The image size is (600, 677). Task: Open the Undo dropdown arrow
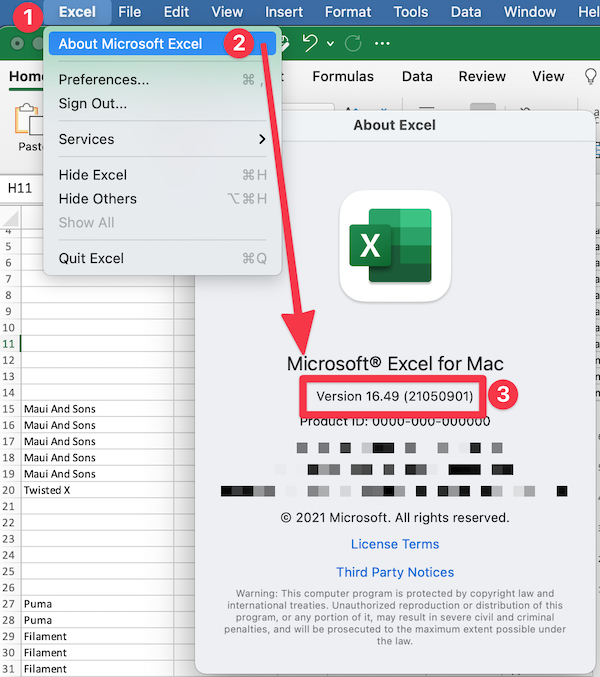[330, 45]
